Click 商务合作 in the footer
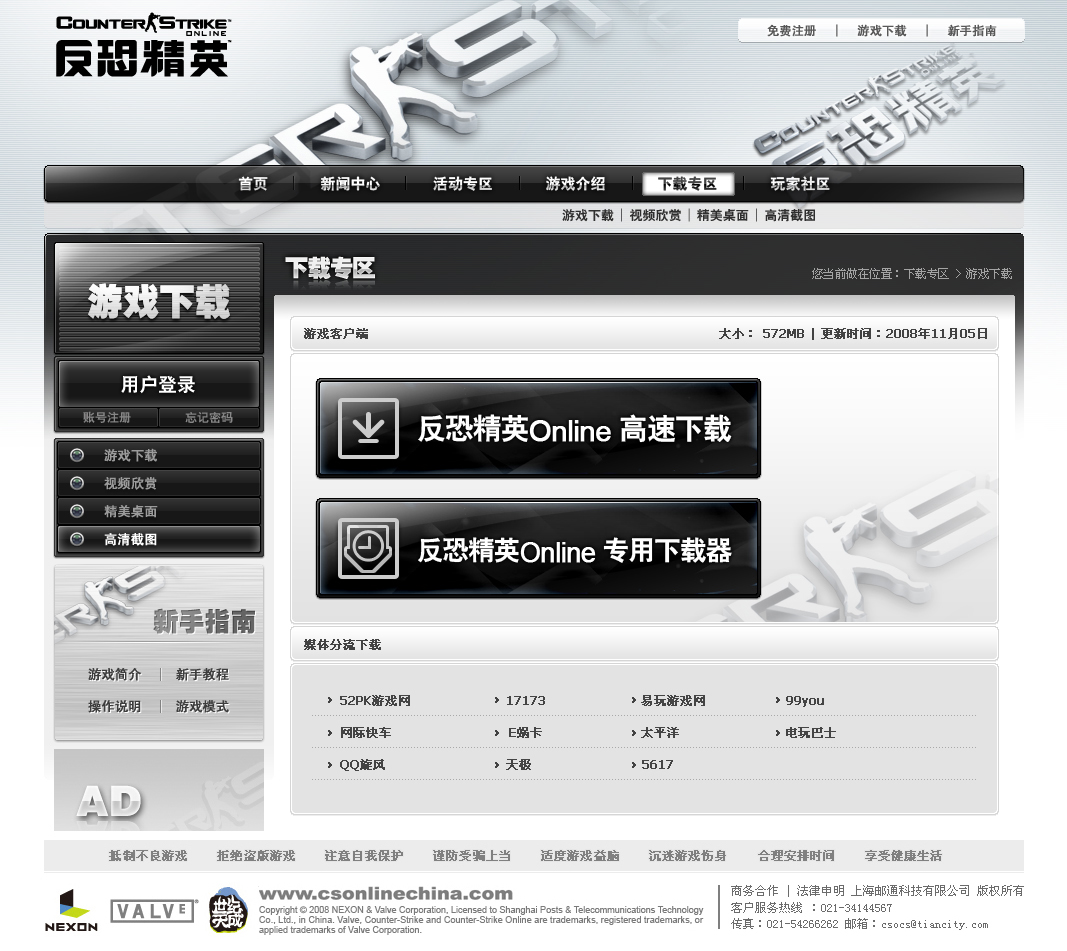 point(754,890)
